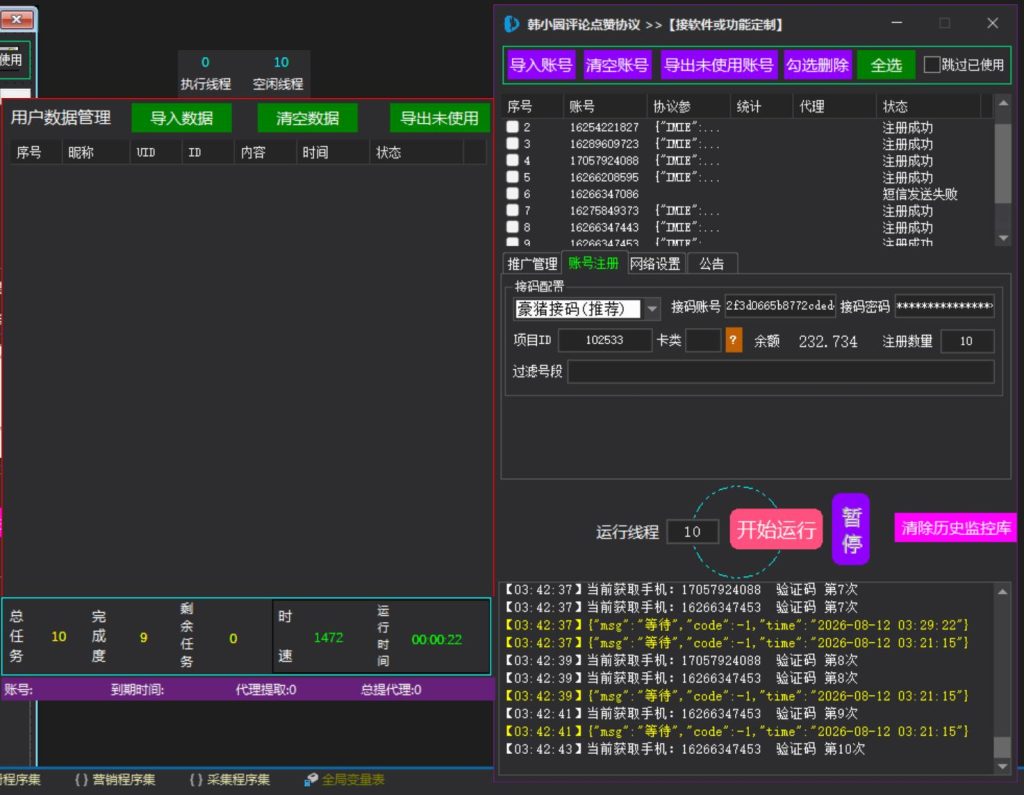The image size is (1024, 795).
Task: Click the 昵称 column header in user data
Action: pos(95,152)
